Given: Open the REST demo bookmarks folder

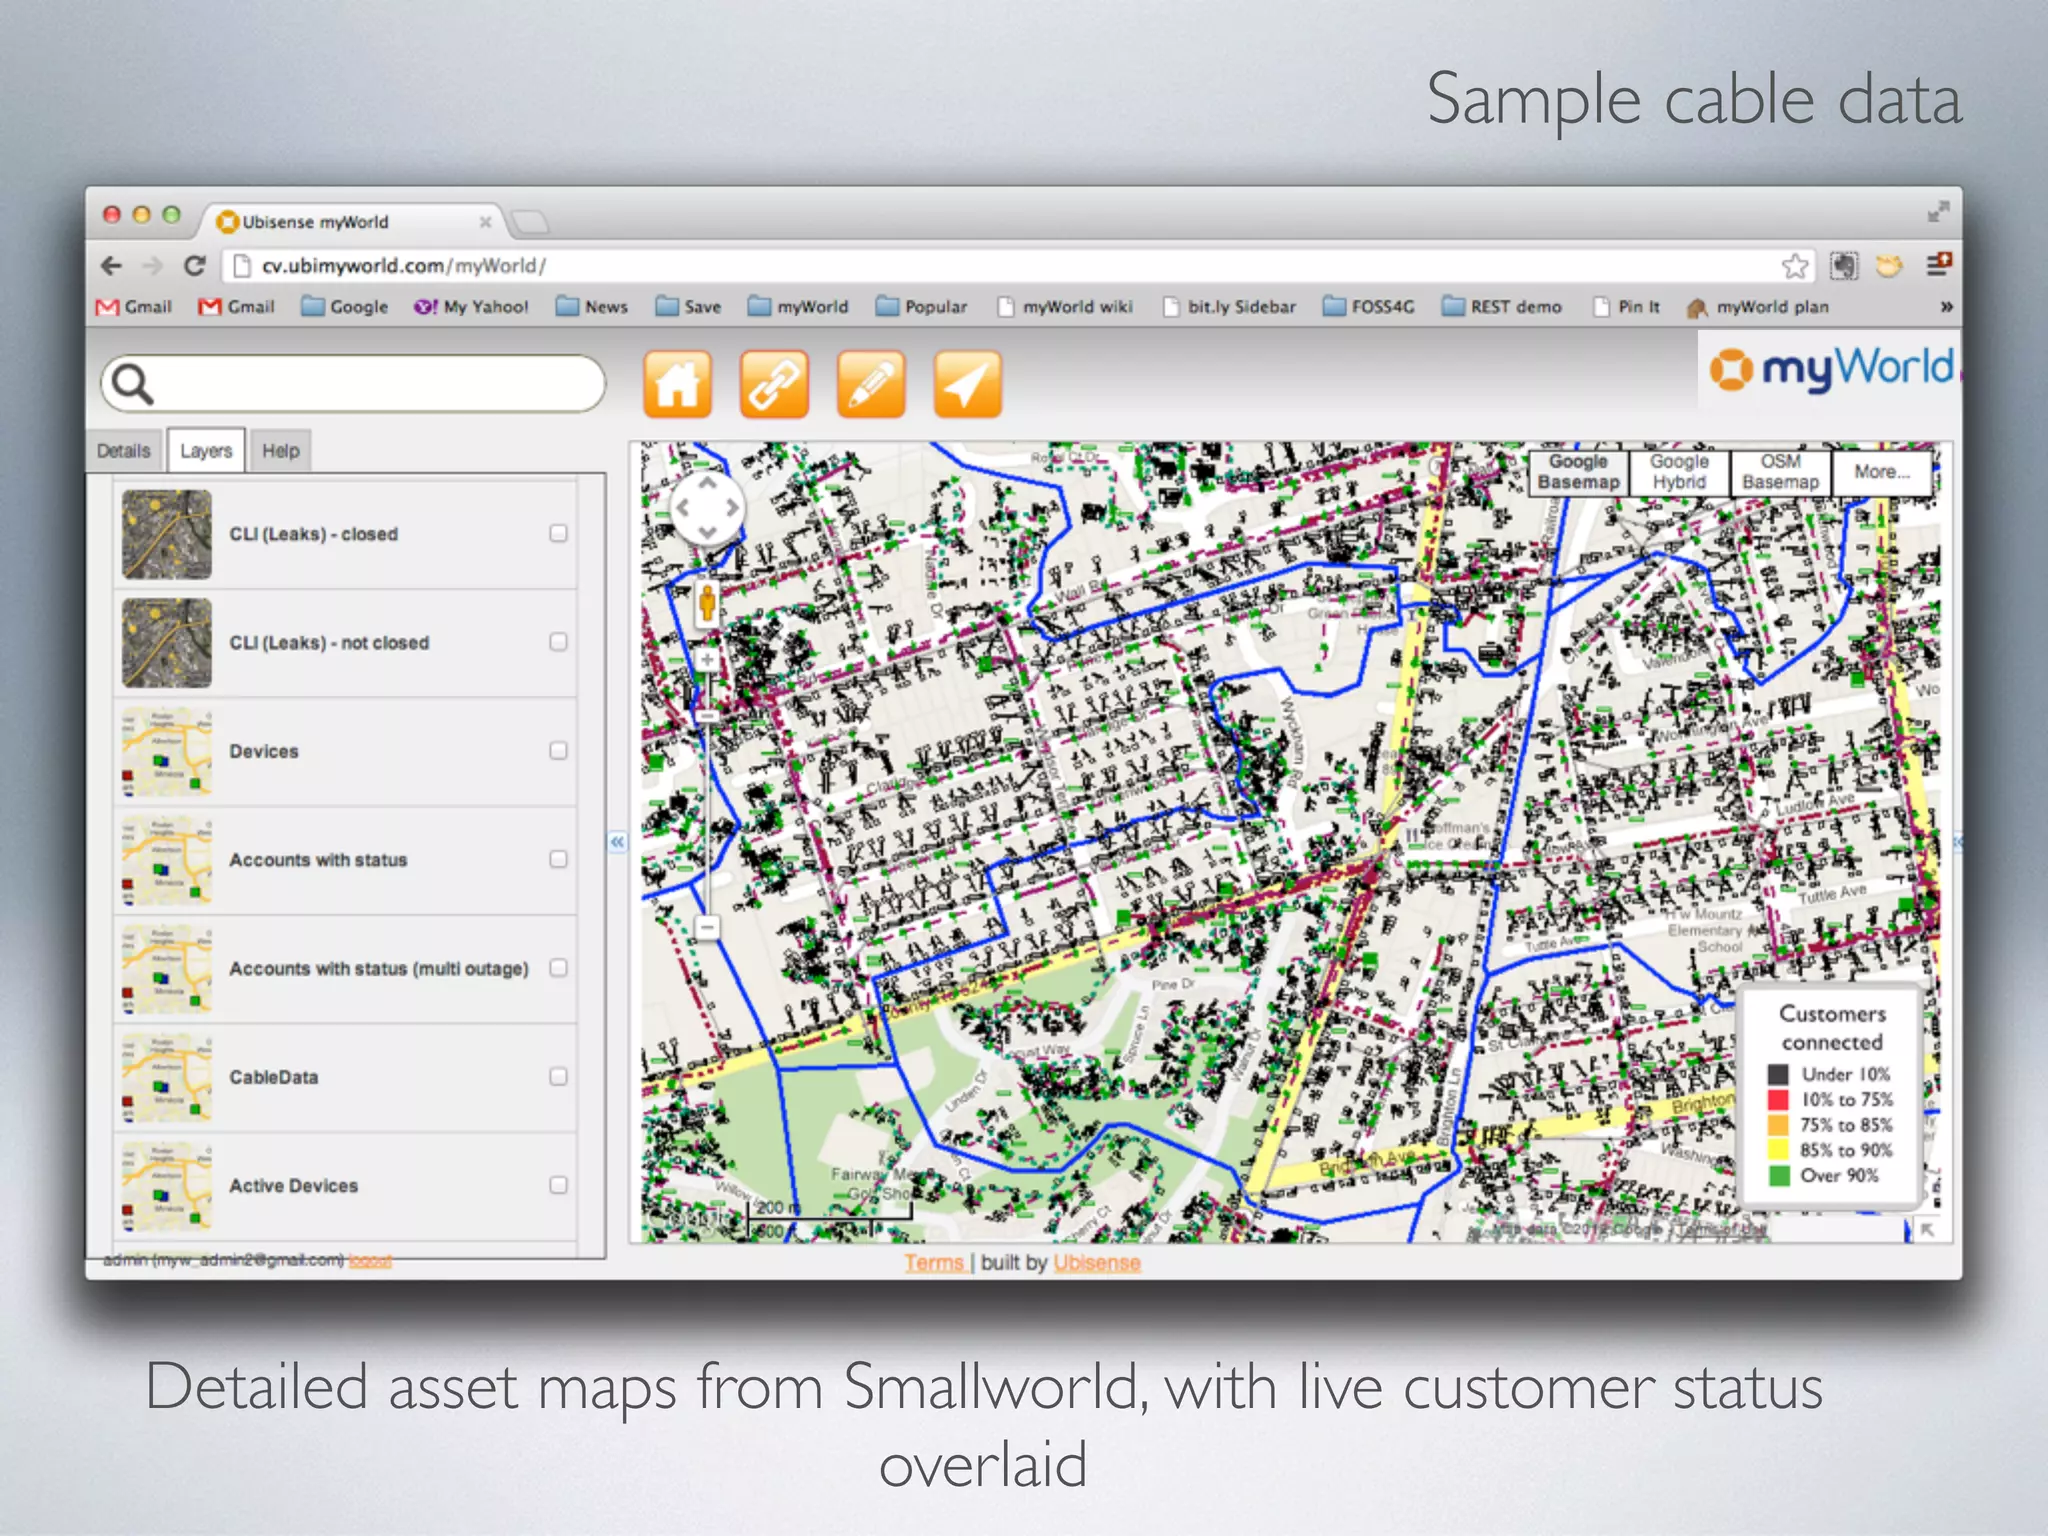Looking at the screenshot, I should (1501, 307).
